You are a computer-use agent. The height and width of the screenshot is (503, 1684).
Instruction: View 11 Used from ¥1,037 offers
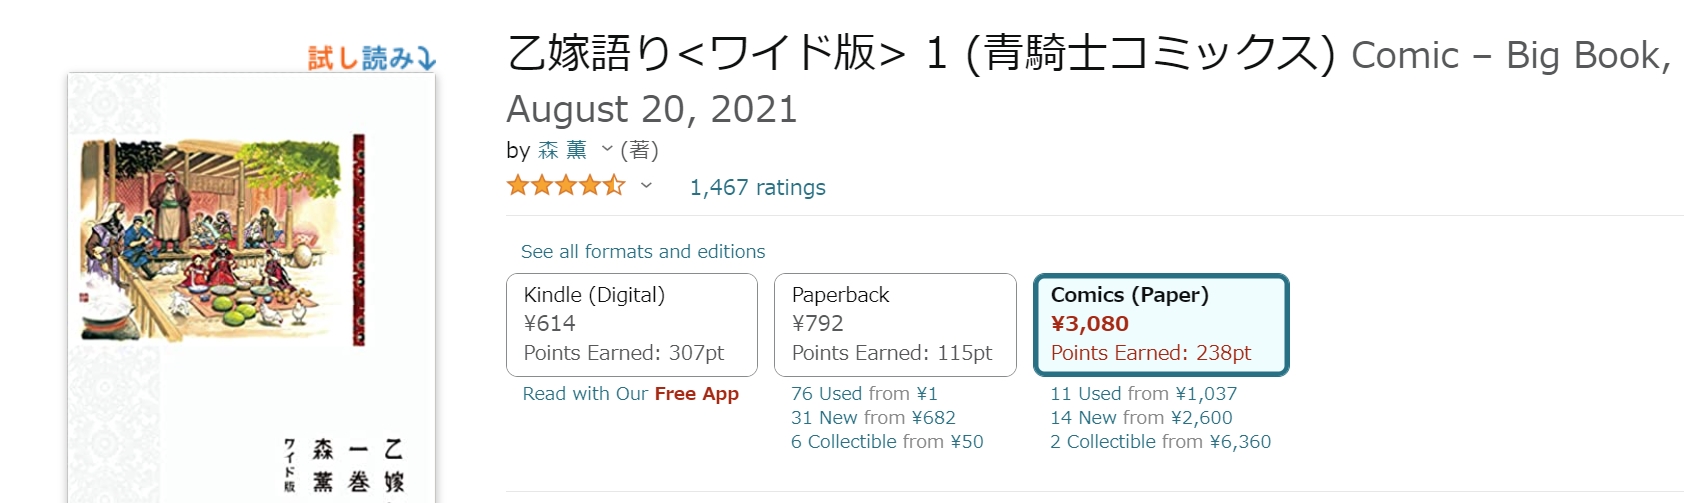(1143, 394)
